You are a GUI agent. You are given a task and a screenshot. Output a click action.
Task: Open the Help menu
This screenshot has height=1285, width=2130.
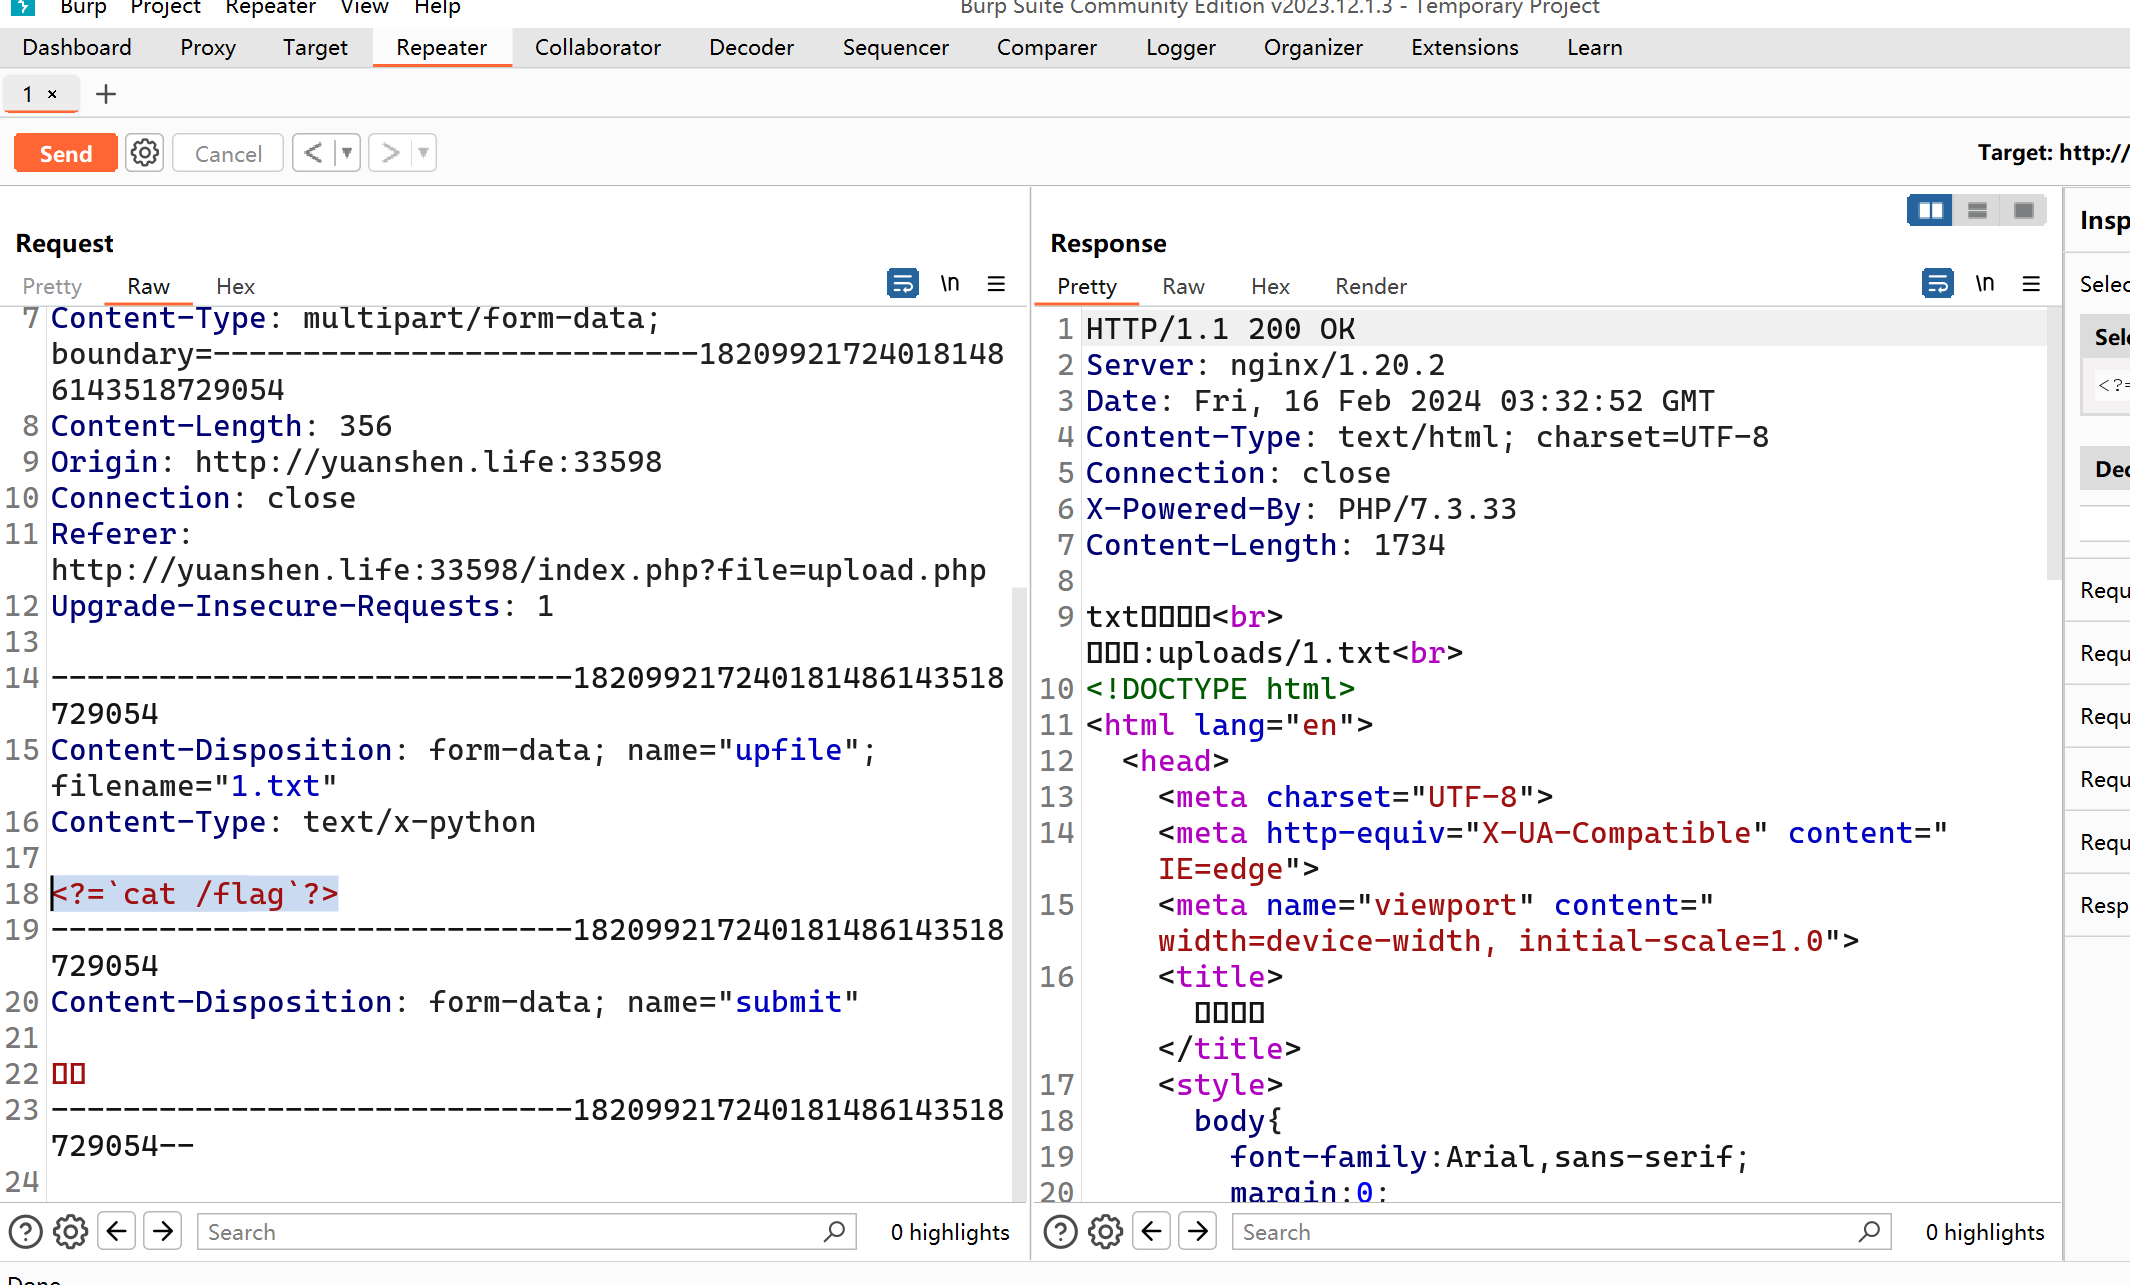[x=437, y=8]
